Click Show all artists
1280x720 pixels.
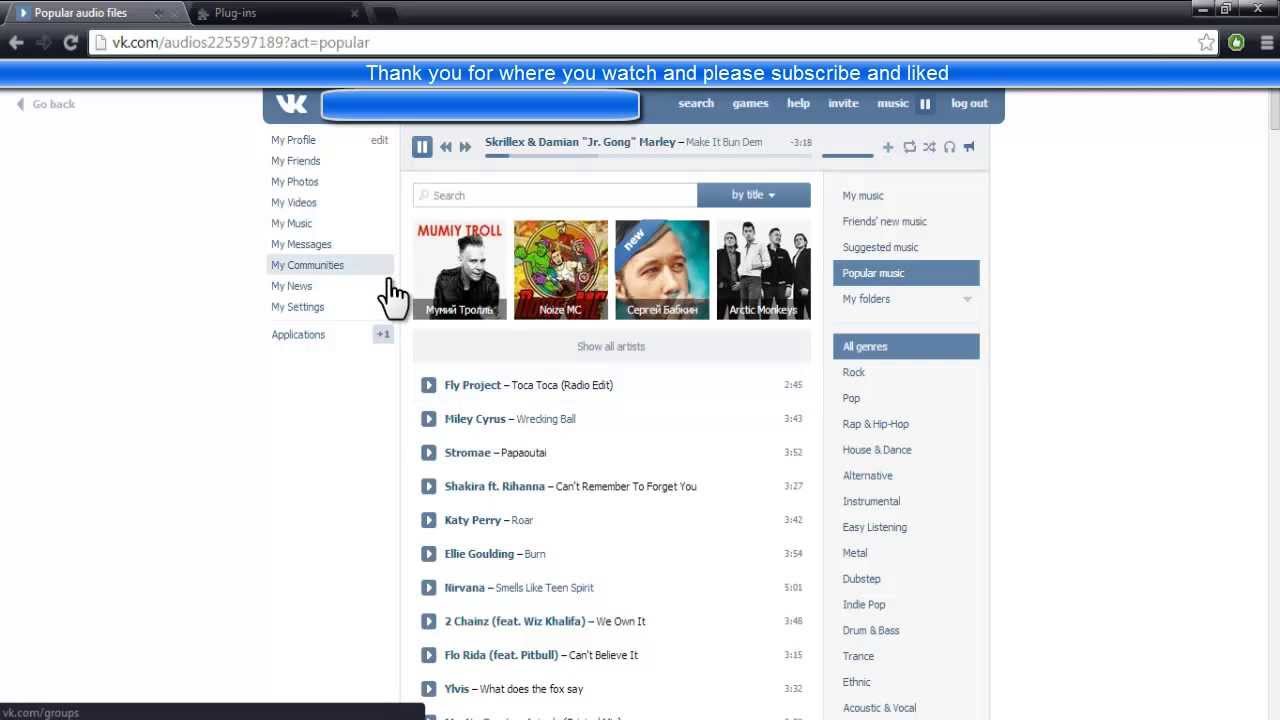coord(611,347)
